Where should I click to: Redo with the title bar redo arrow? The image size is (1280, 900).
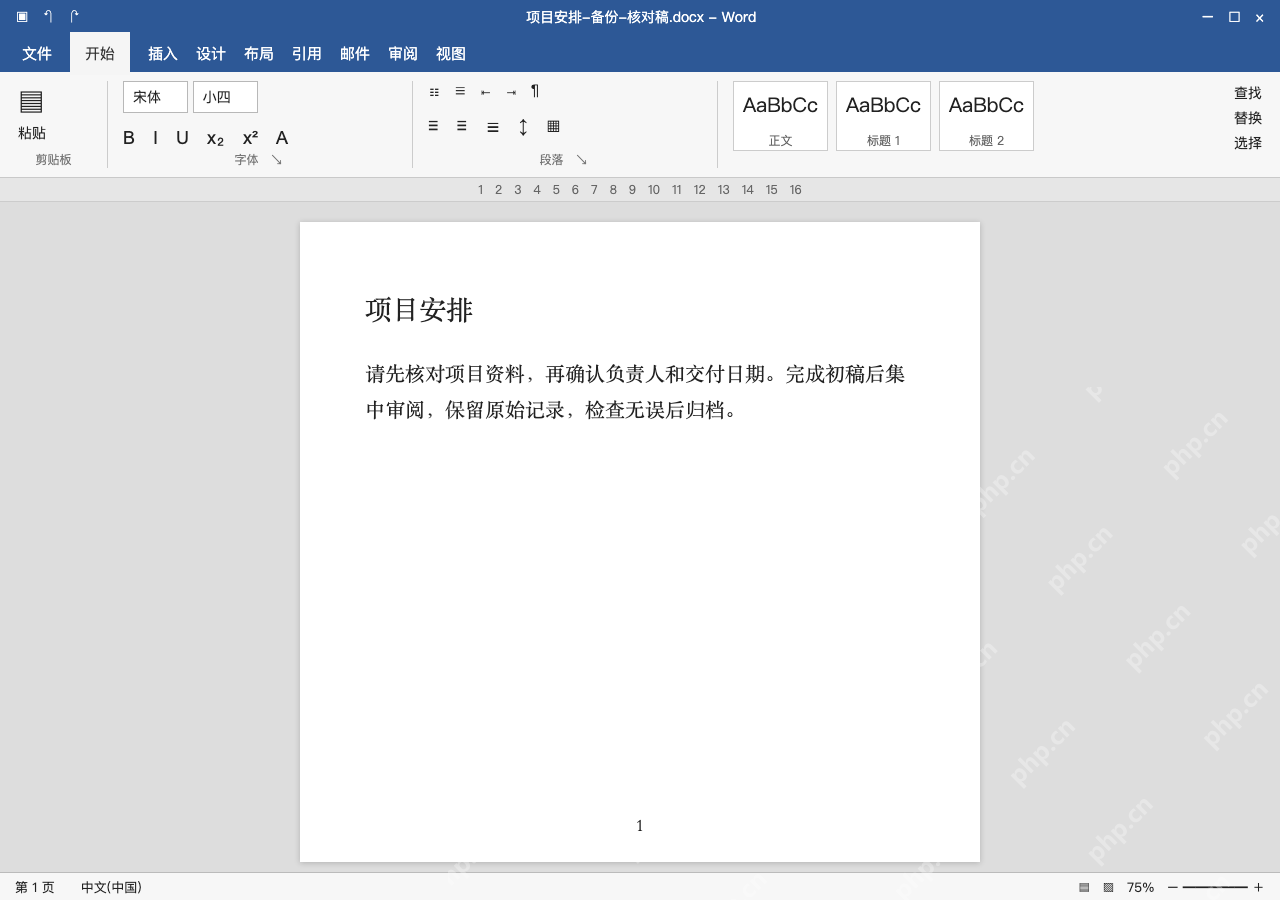tap(74, 16)
